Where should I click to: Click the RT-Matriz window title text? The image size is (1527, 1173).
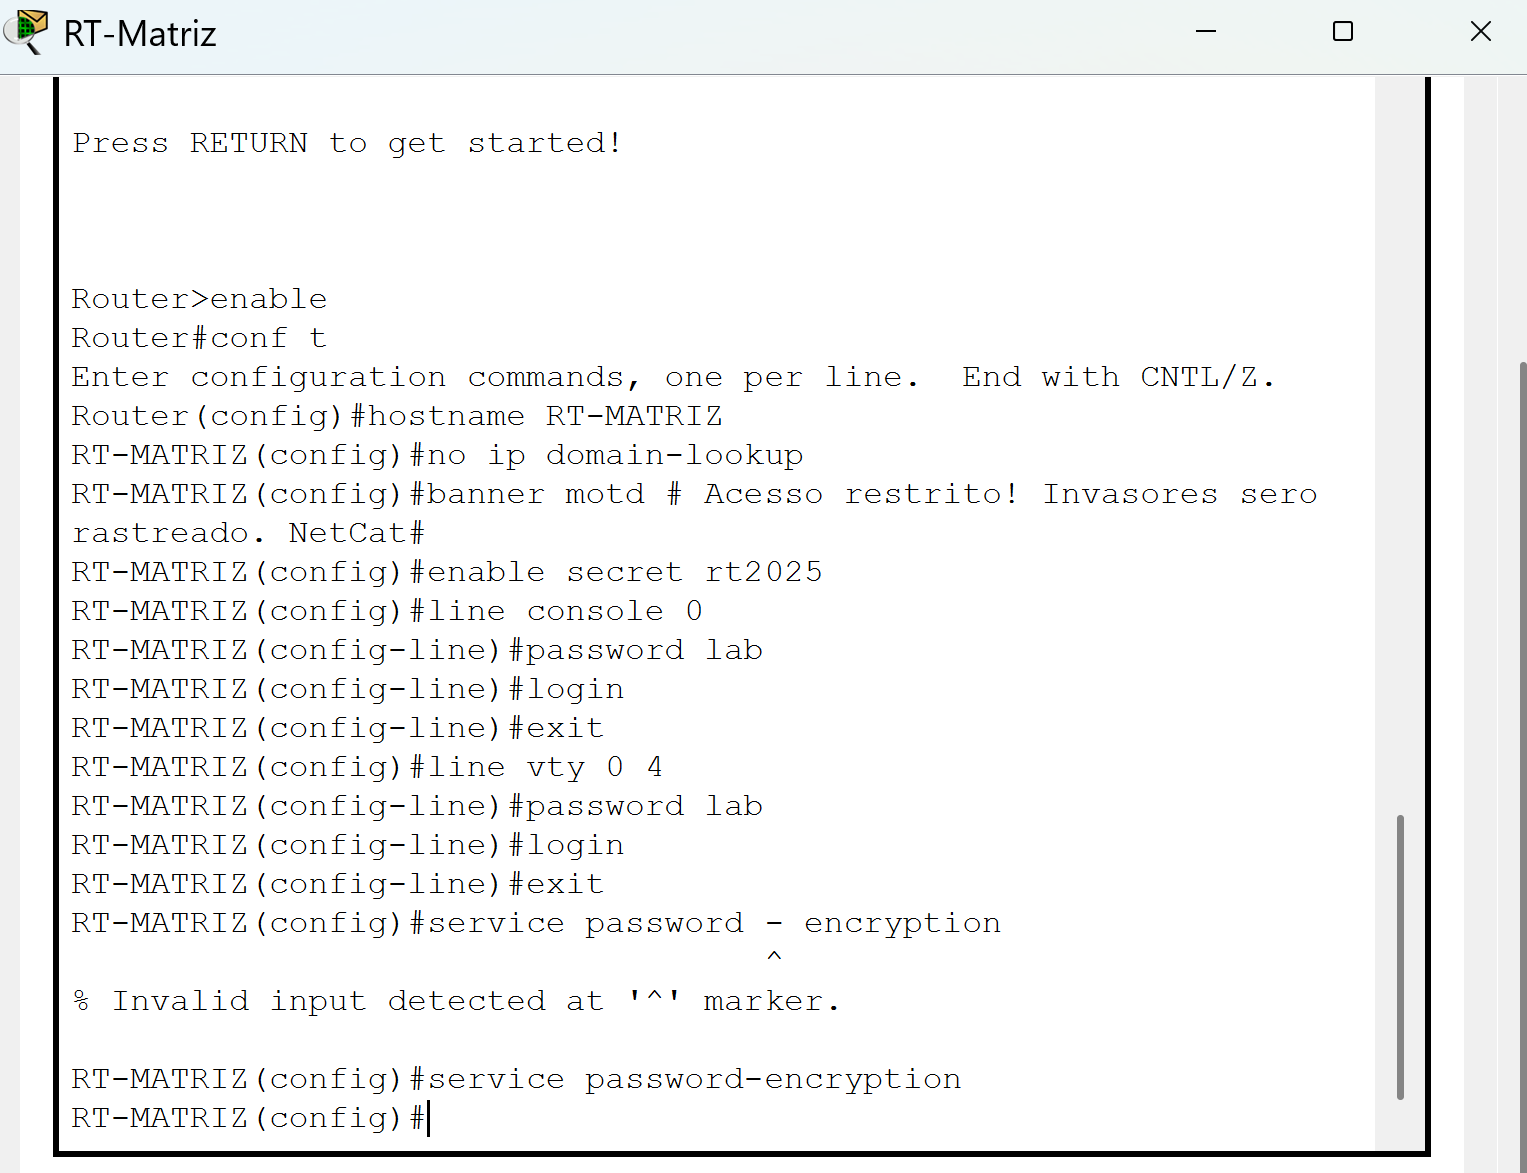(140, 34)
